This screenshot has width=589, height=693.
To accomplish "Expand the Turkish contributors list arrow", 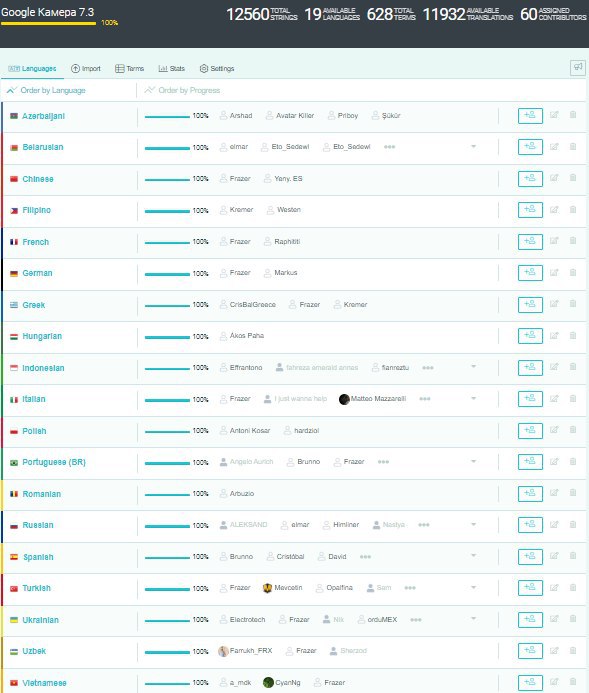I will tap(473, 587).
